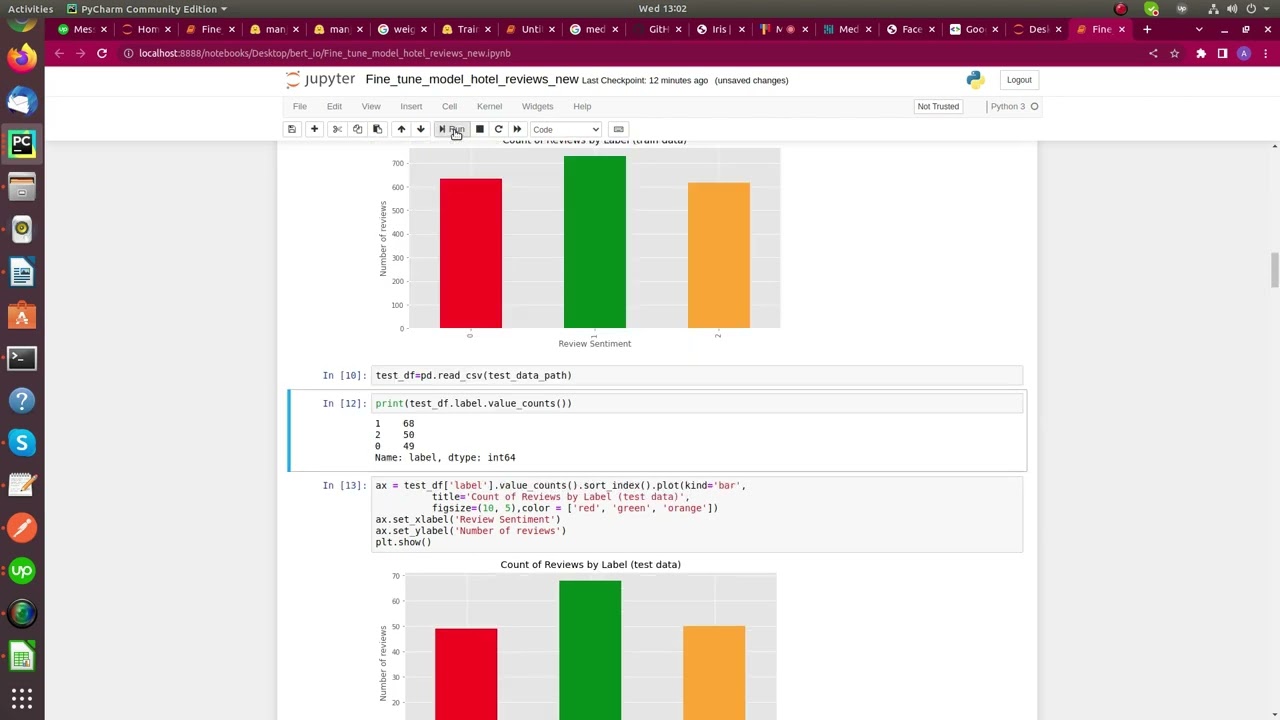Open the Widgets menu
This screenshot has width=1280, height=720.
coord(537,106)
